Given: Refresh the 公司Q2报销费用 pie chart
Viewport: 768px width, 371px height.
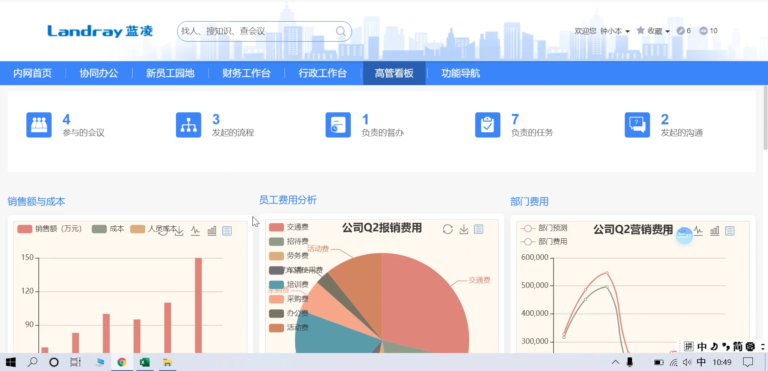Looking at the screenshot, I should coord(448,229).
